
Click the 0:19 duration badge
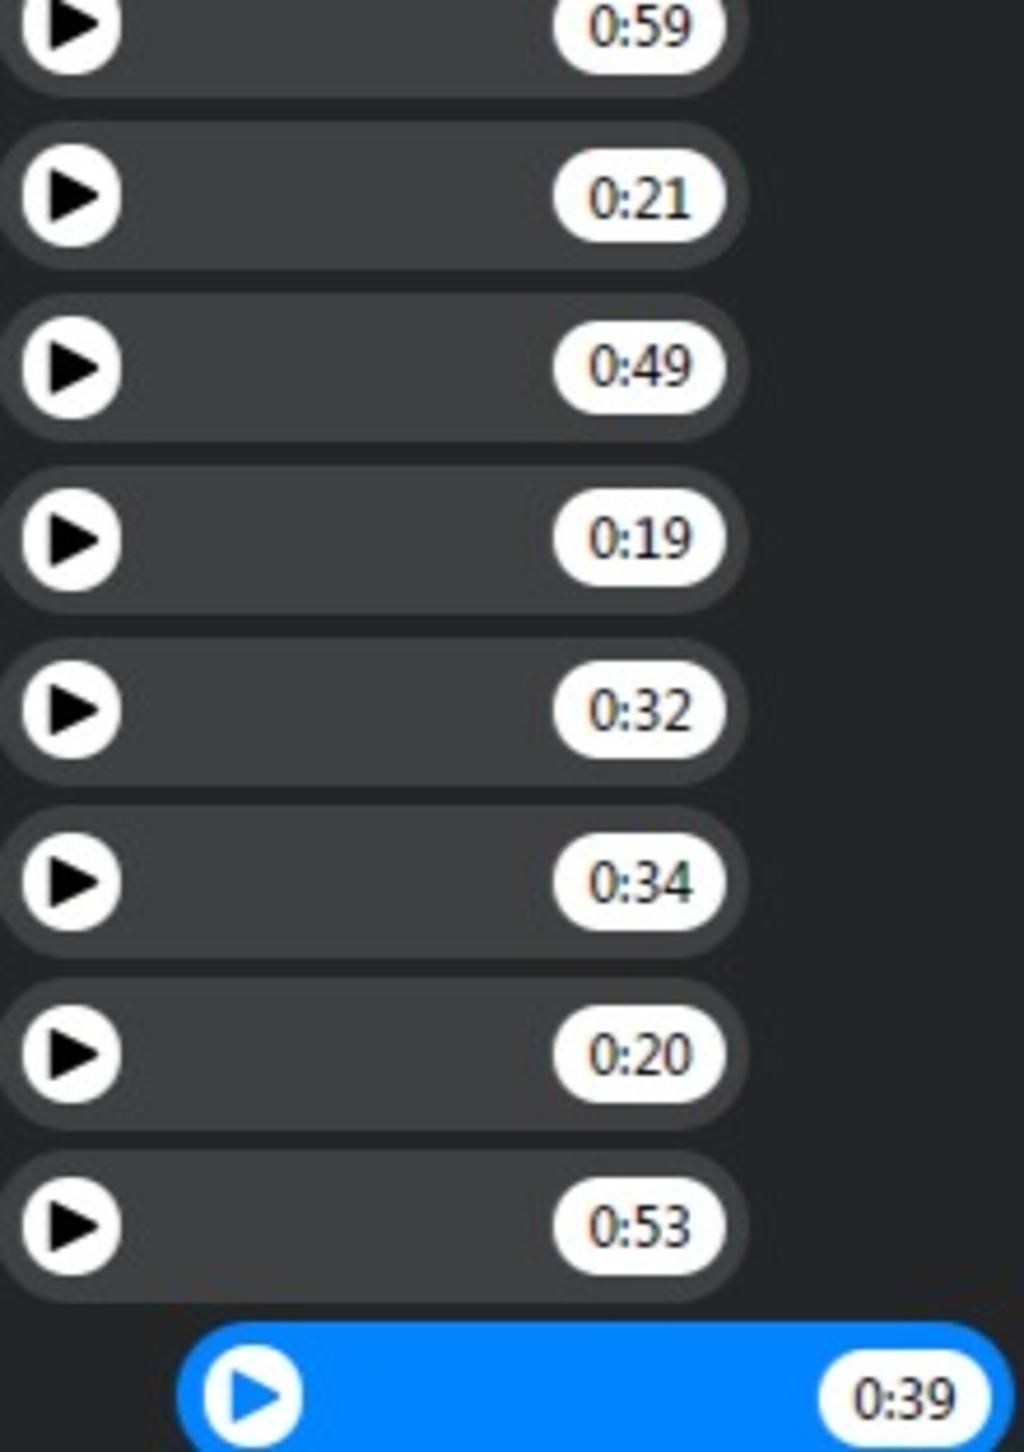pyautogui.click(x=639, y=539)
